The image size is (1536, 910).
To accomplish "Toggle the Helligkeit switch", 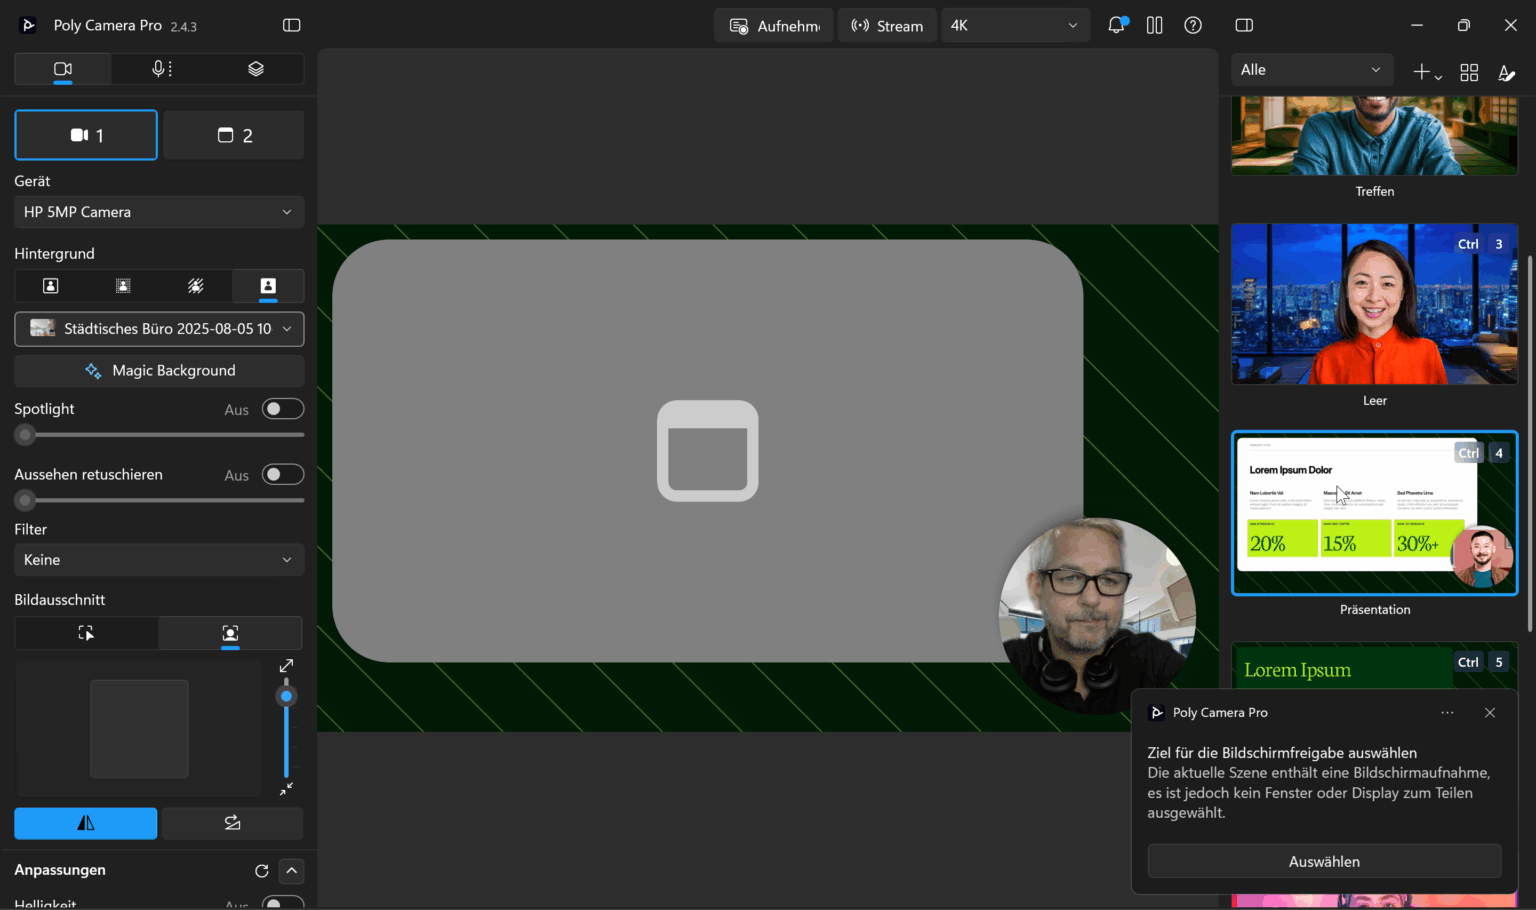I will [x=283, y=903].
